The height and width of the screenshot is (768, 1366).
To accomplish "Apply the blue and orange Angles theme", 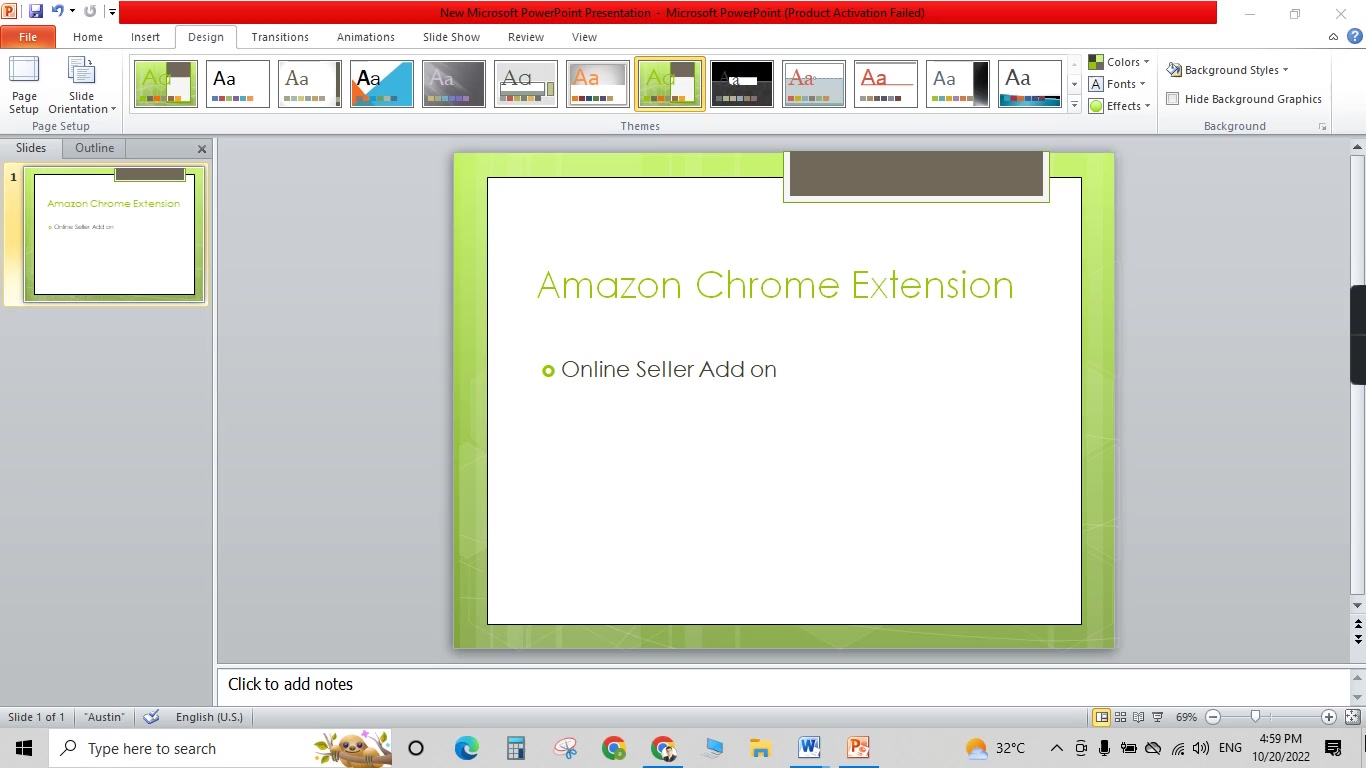I will [x=382, y=84].
